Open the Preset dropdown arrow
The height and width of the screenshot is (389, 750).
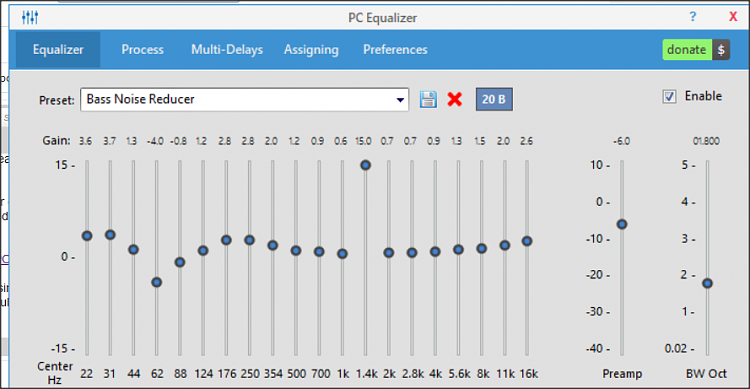pyautogui.click(x=400, y=100)
